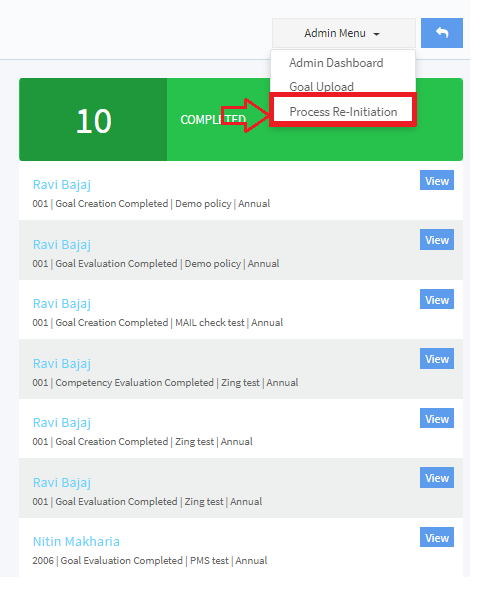Click '001 | Goal Creation Completed | Zing test | Annual' text

pos(142,442)
